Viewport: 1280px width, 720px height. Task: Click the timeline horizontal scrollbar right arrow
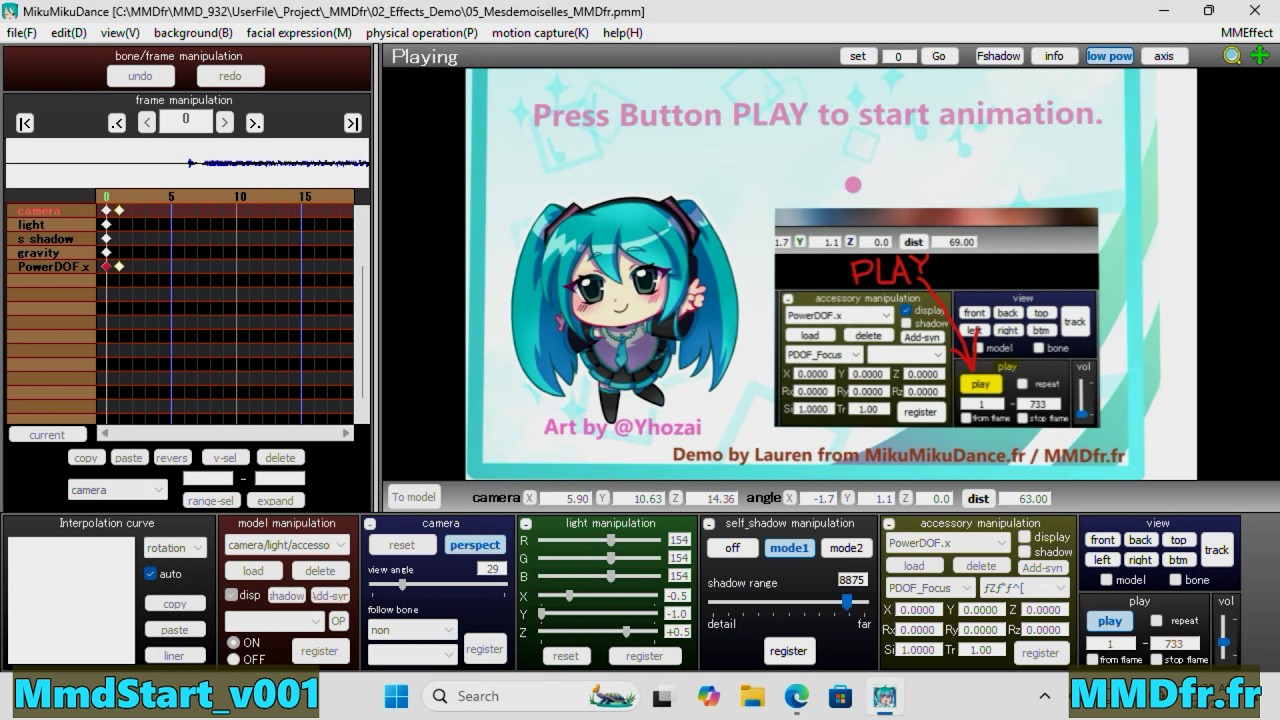pos(347,433)
